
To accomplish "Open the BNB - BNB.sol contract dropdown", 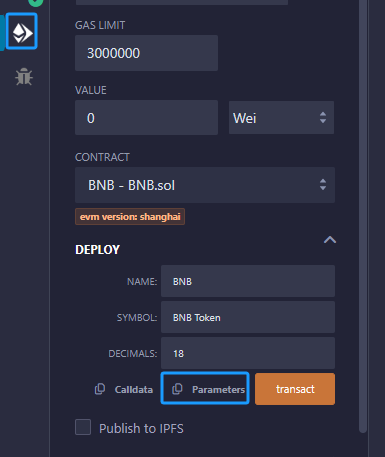I will tap(205, 185).
